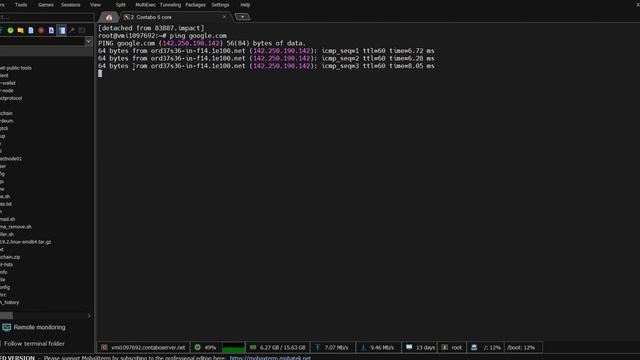
Task: Click the Split menu item
Action: coord(120,5)
